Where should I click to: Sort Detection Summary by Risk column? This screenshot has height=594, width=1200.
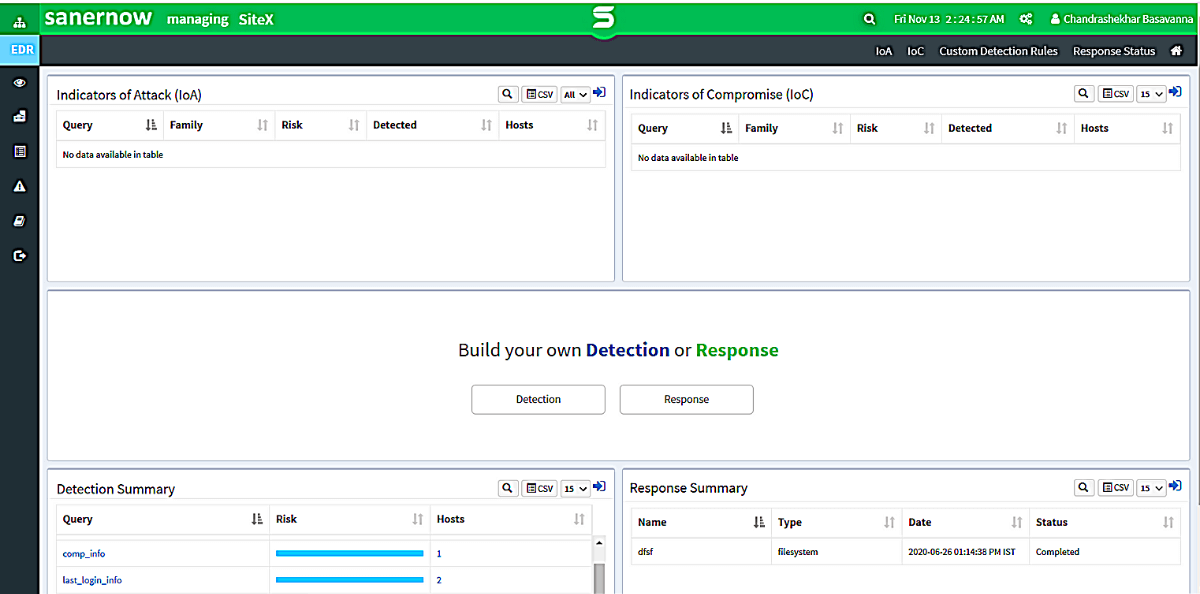coord(350,519)
